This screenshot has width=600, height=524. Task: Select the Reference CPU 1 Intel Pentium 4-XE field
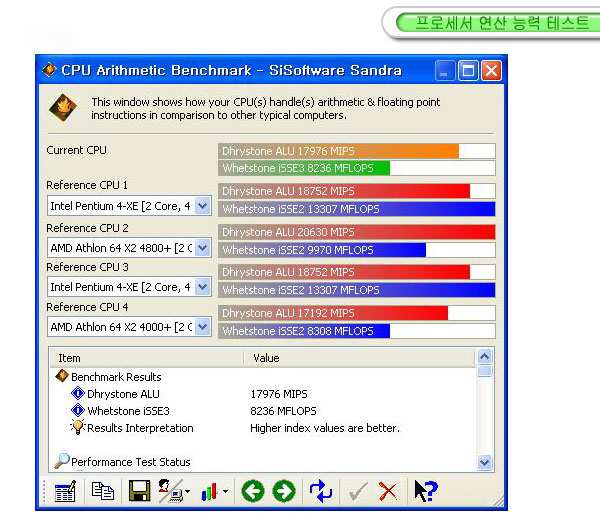(129, 206)
